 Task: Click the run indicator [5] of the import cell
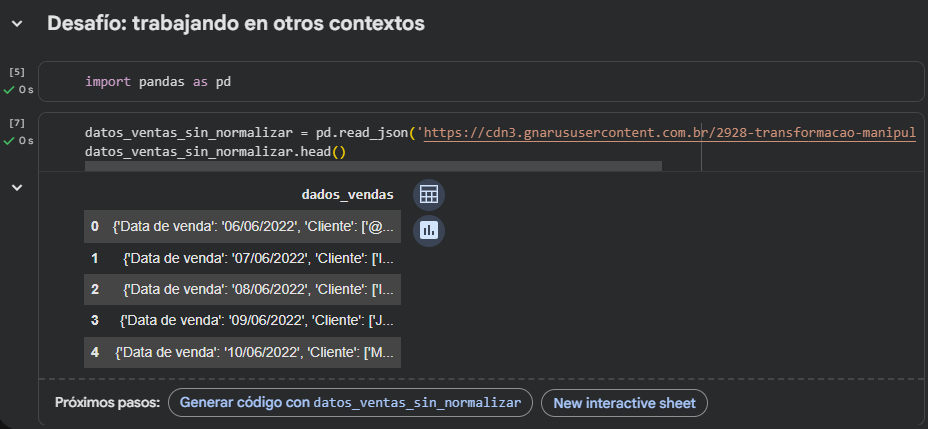tap(17, 72)
